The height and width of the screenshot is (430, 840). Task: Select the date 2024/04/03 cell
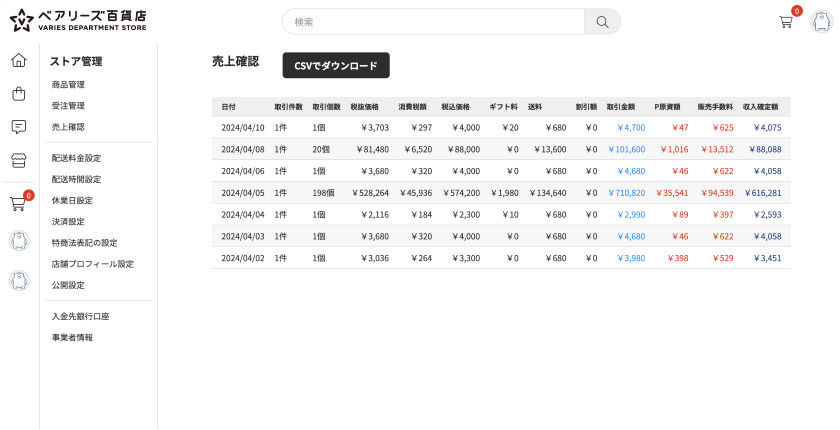click(243, 236)
